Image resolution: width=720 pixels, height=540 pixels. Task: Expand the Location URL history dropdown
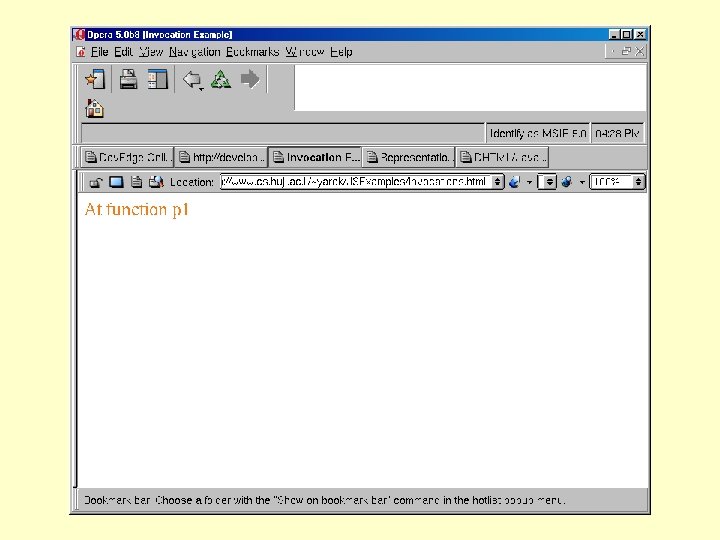click(497, 182)
